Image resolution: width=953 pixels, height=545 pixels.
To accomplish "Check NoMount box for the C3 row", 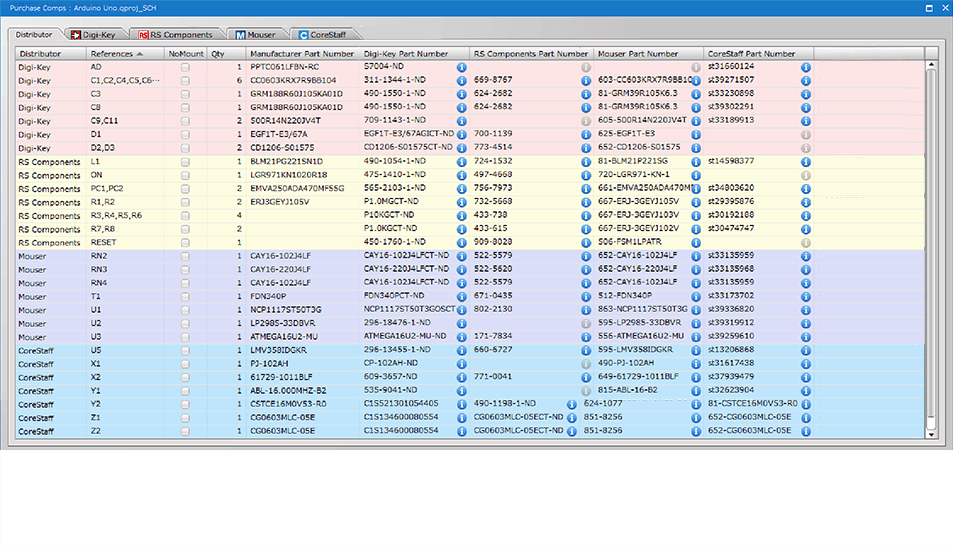I will [x=185, y=94].
